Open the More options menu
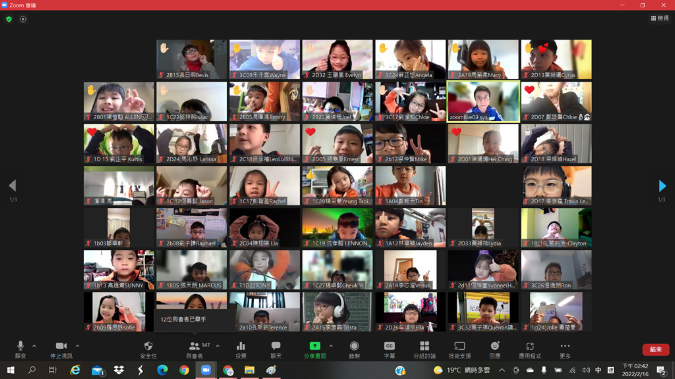The height and width of the screenshot is (379, 675). coord(565,349)
